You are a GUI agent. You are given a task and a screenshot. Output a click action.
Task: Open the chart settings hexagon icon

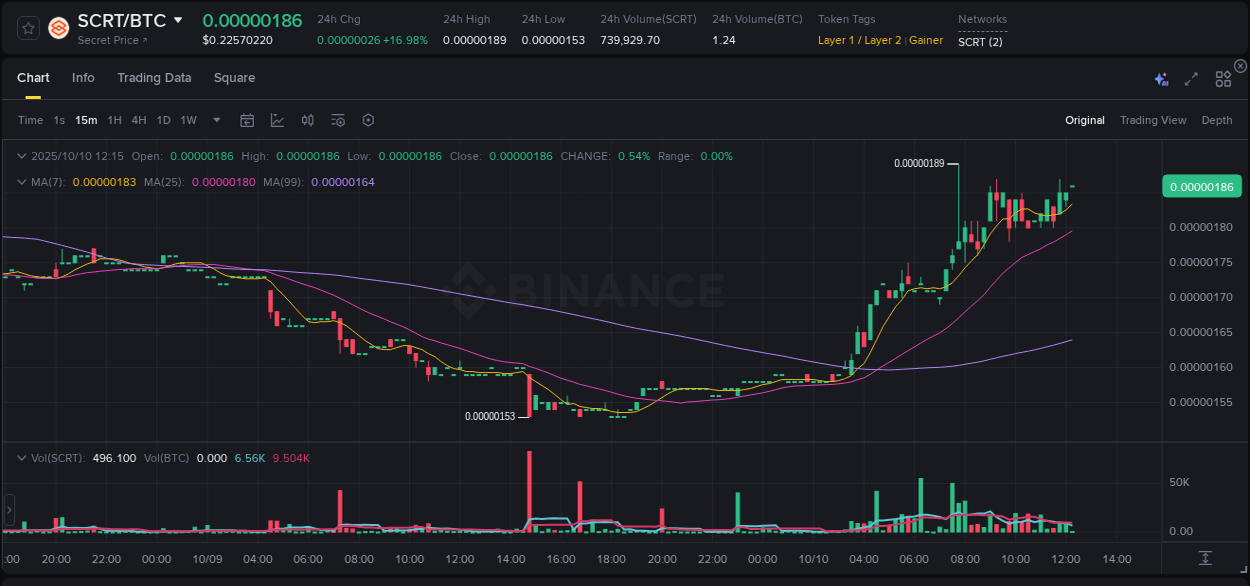[368, 120]
